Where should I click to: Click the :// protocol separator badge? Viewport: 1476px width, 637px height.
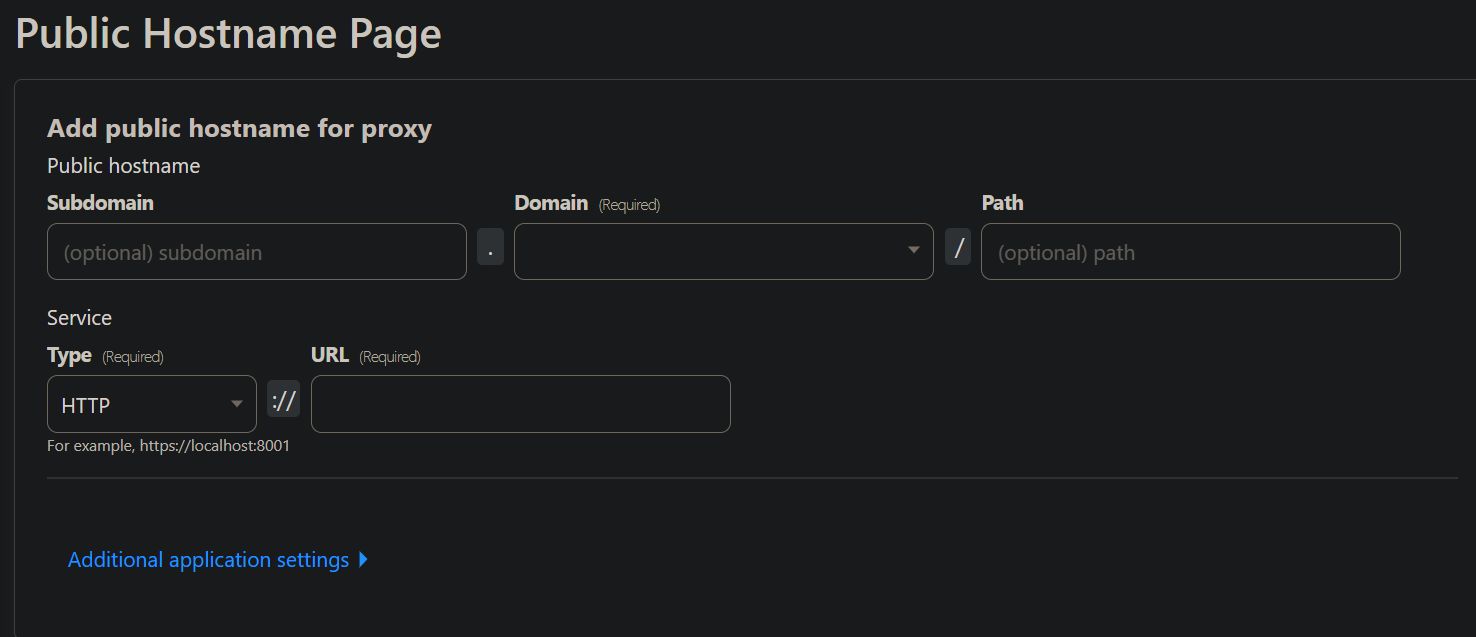pos(284,399)
